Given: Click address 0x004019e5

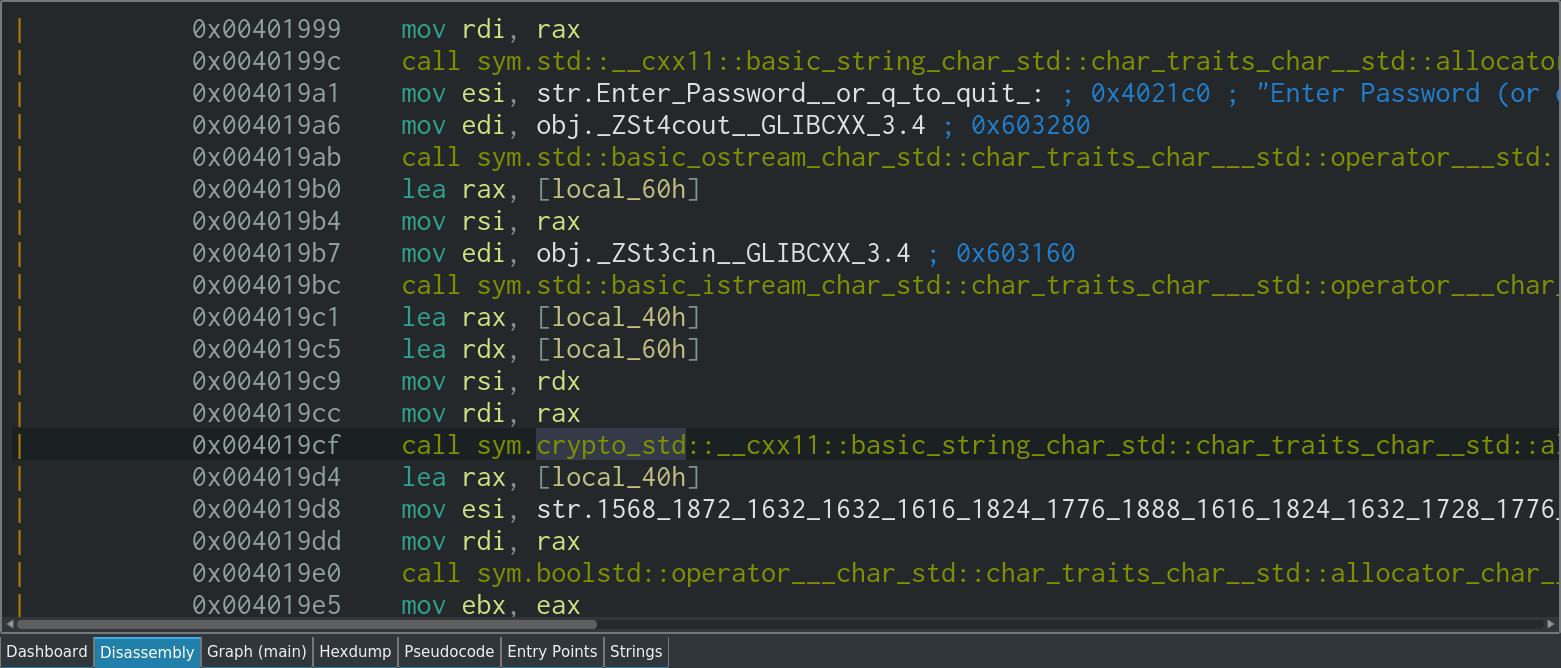Looking at the screenshot, I should pos(266,606).
